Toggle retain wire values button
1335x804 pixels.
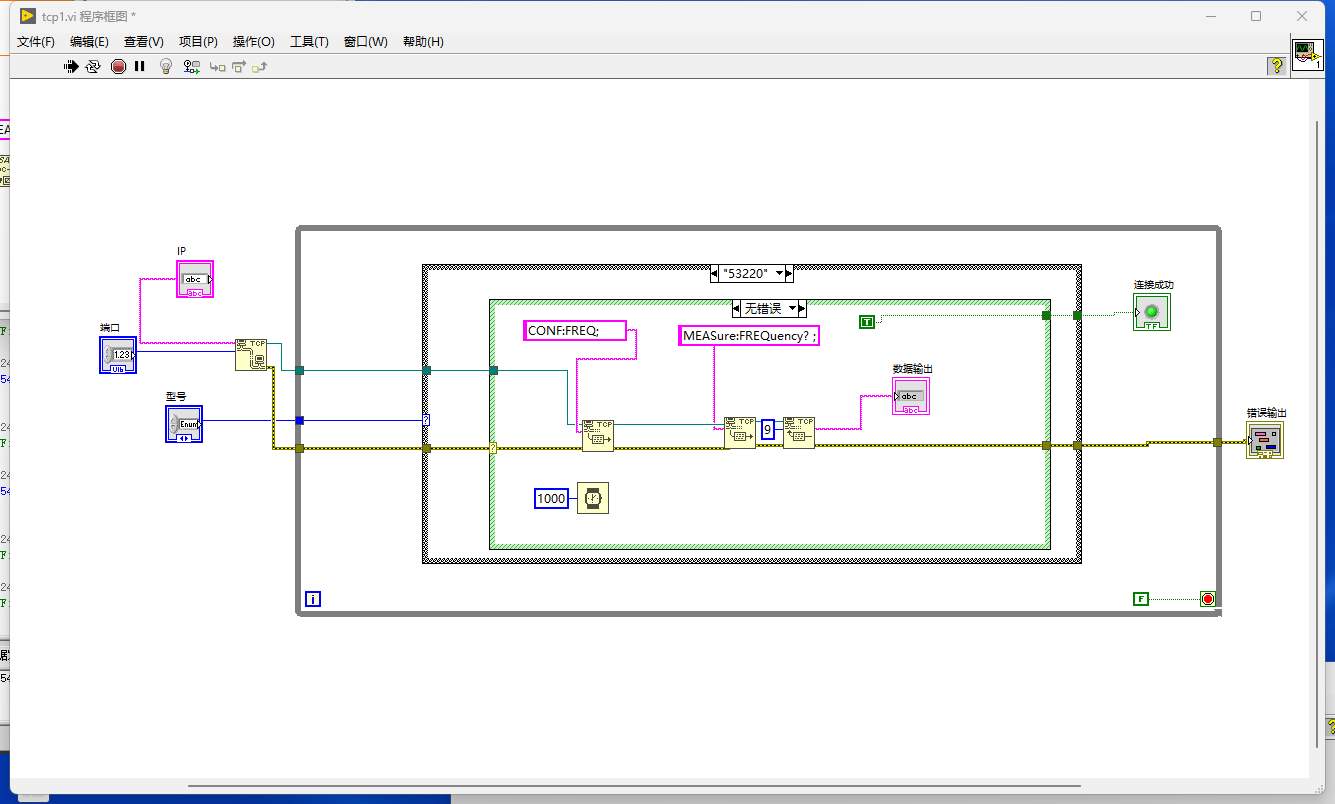click(x=191, y=67)
